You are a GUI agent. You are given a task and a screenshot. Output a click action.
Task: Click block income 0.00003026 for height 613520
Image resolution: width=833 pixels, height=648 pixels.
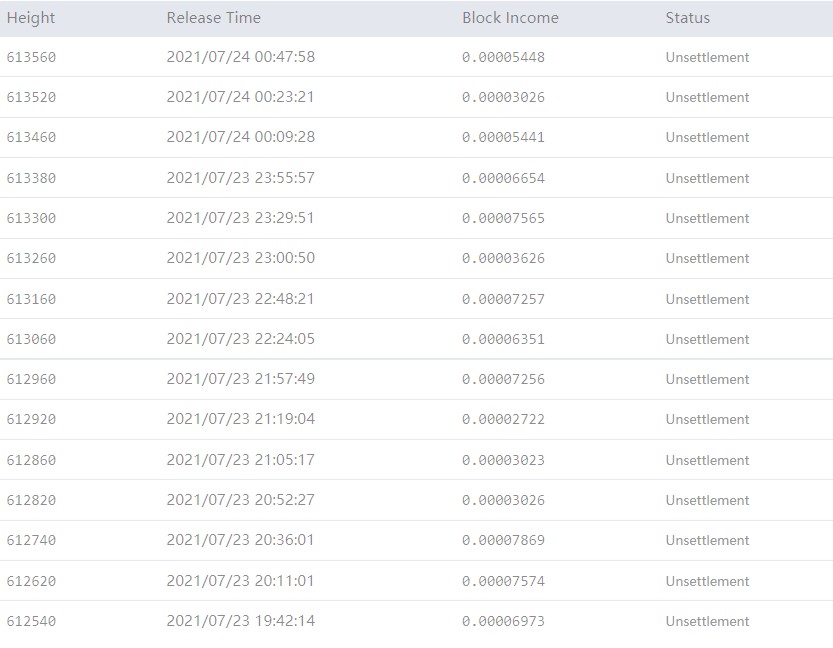point(503,98)
